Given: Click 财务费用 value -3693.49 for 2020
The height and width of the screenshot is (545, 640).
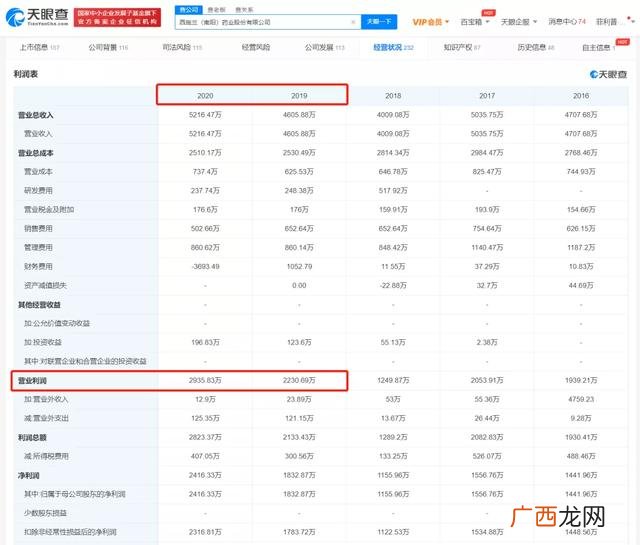Looking at the screenshot, I should [x=205, y=267].
